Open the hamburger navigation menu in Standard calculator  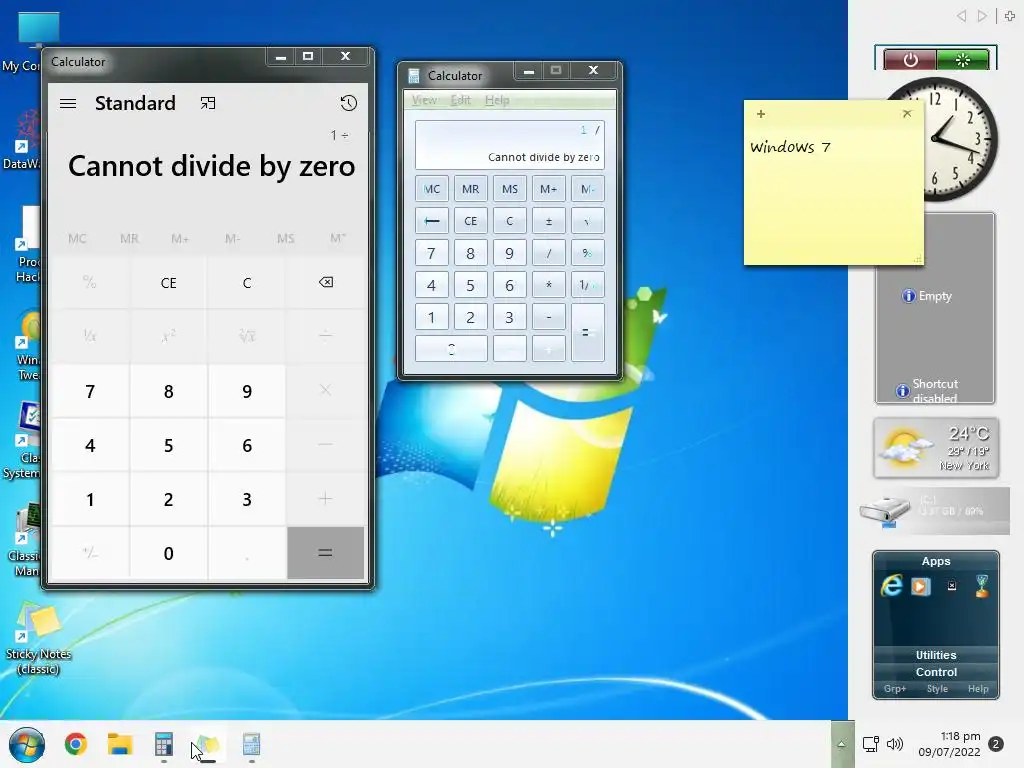point(68,103)
